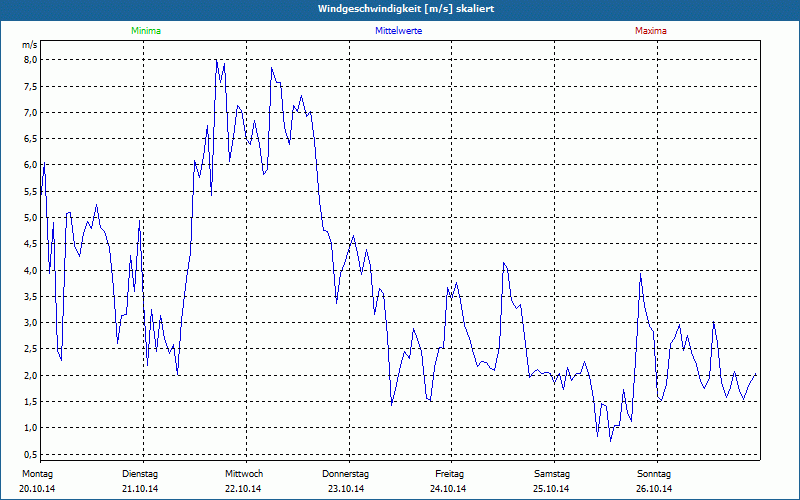Image resolution: width=800 pixels, height=500 pixels.
Task: Click the date 20.10.14
Action: click(37, 489)
